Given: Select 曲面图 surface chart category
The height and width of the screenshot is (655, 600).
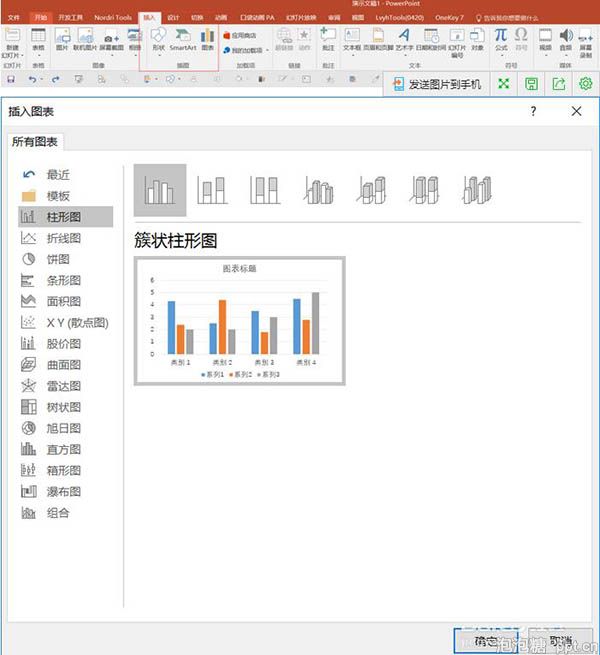Looking at the screenshot, I should [x=66, y=365].
